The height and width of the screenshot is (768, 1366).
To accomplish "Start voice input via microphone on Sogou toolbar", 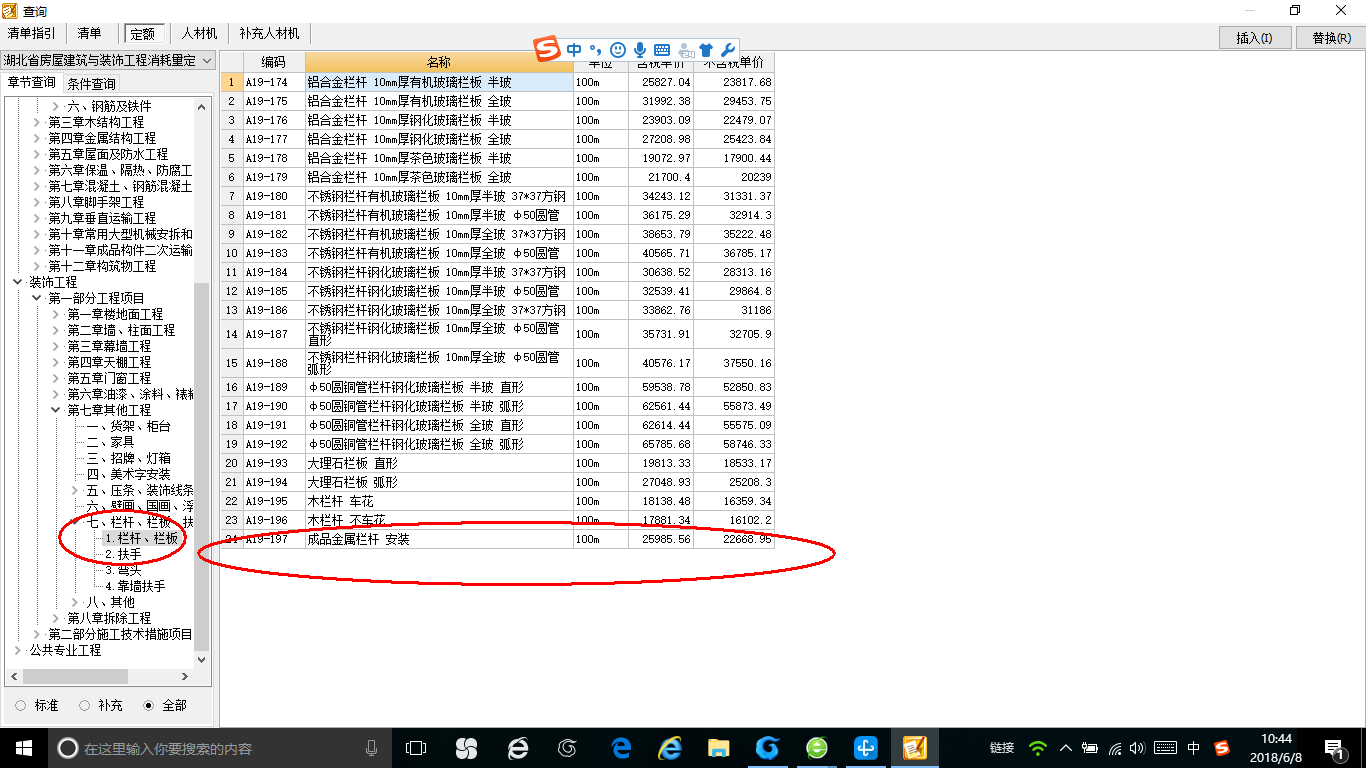I will coord(640,49).
